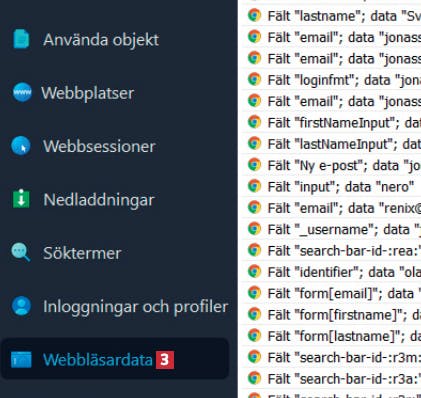Viewport: 421px width, 398px height.
Task: Select the row Fält "input"; data "nero"
Action: coord(331,186)
